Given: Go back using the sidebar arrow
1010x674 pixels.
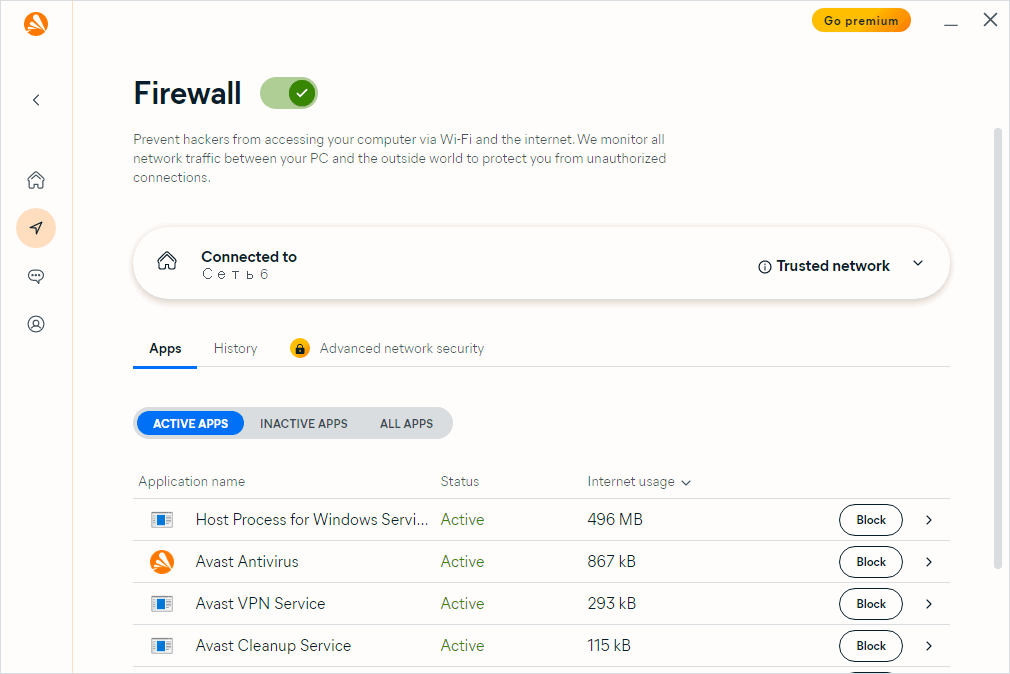Looking at the screenshot, I should pyautogui.click(x=36, y=100).
